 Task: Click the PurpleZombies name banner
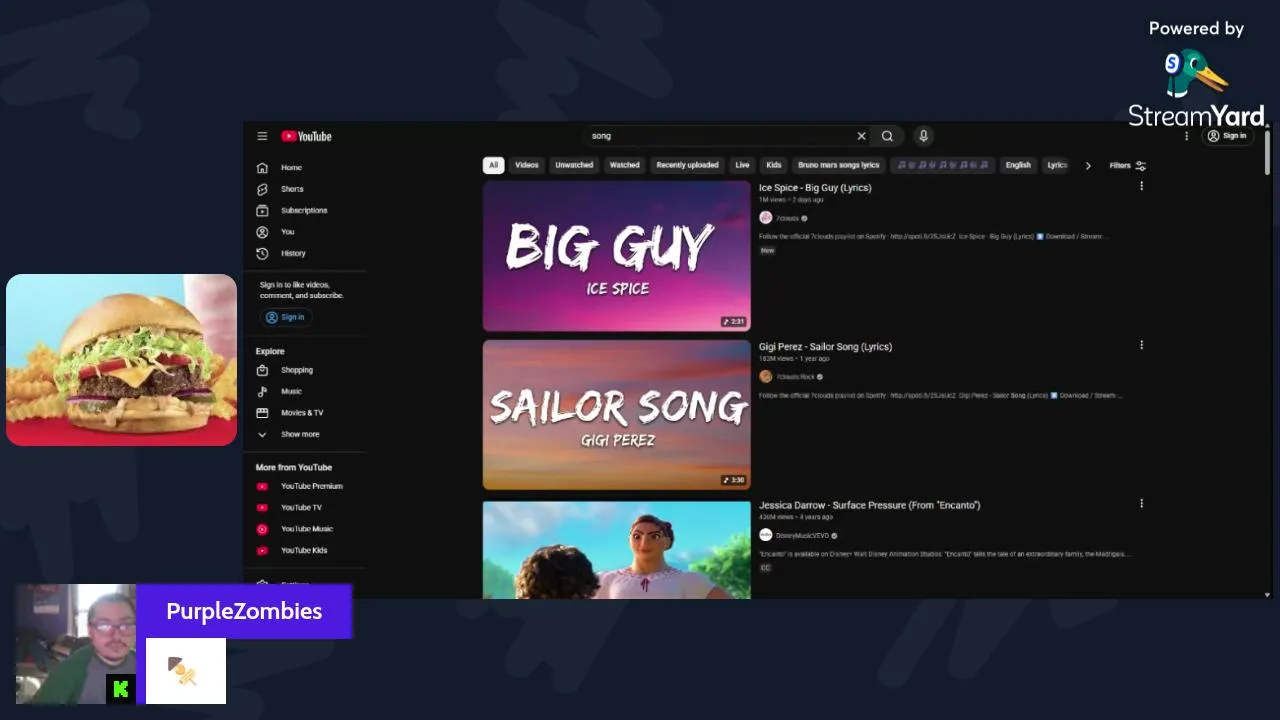[244, 611]
